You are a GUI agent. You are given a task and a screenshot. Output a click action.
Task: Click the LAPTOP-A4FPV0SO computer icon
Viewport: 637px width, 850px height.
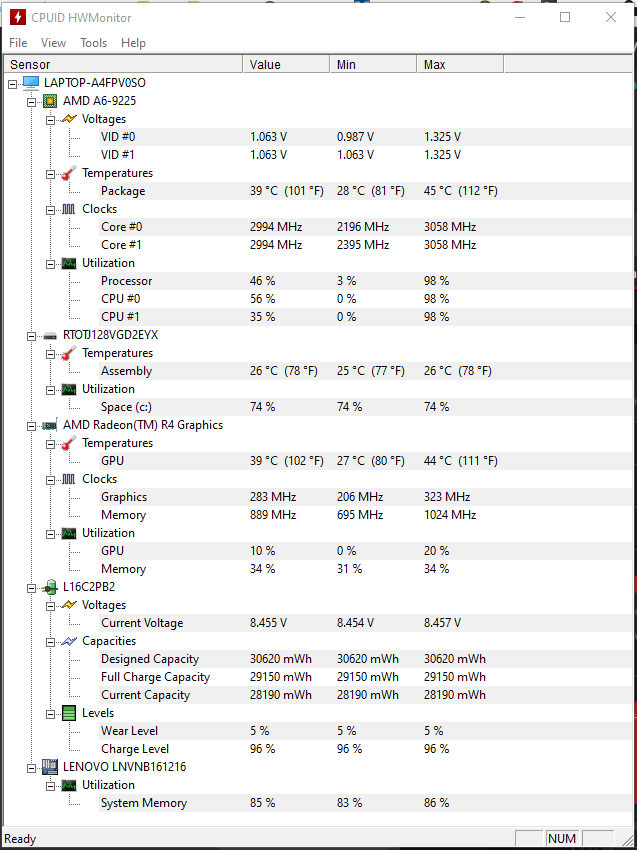click(x=31, y=83)
